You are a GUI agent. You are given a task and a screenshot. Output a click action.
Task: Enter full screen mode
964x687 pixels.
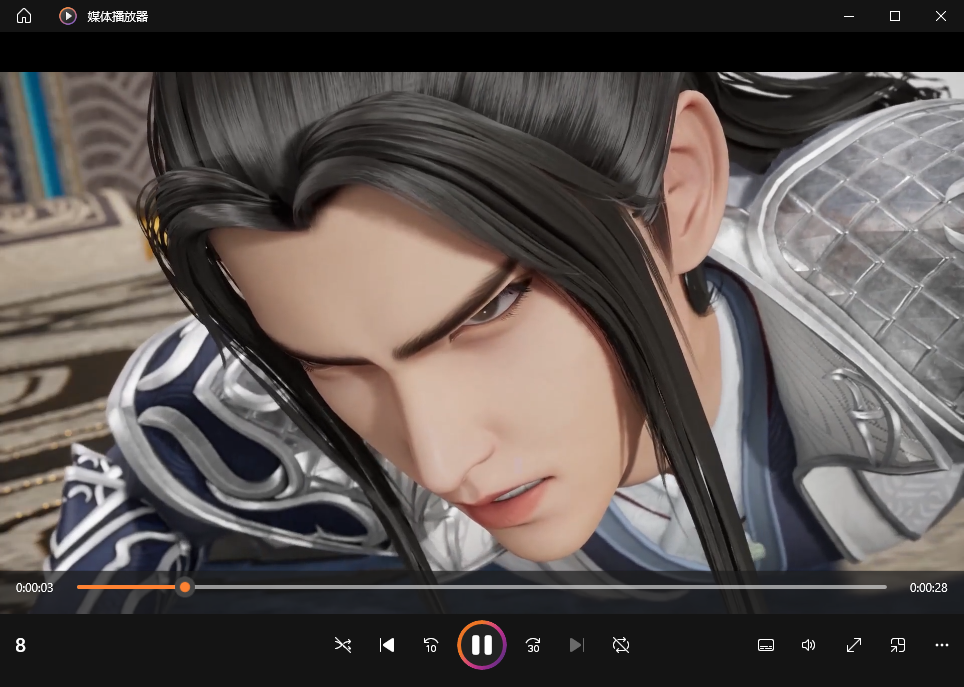853,645
